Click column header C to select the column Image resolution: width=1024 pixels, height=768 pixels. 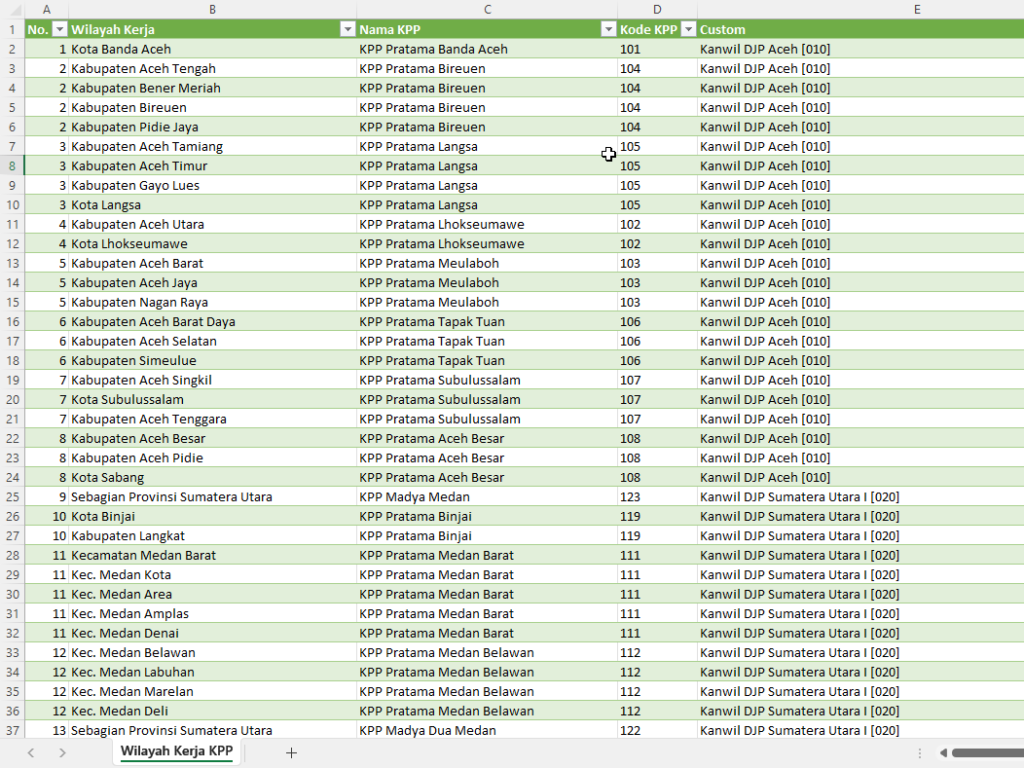coord(487,9)
